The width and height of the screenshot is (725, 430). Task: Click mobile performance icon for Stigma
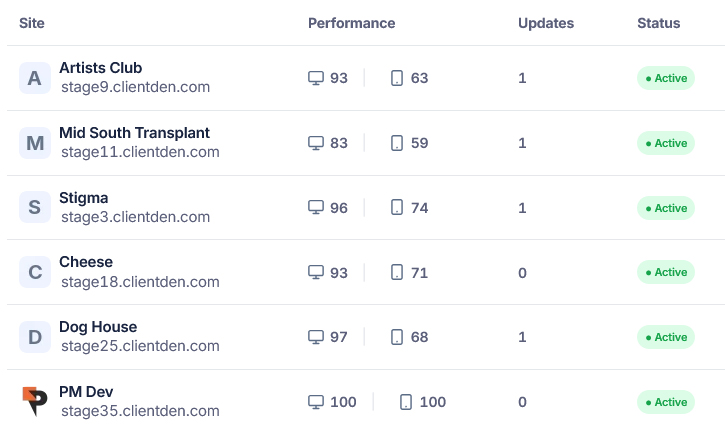397,208
